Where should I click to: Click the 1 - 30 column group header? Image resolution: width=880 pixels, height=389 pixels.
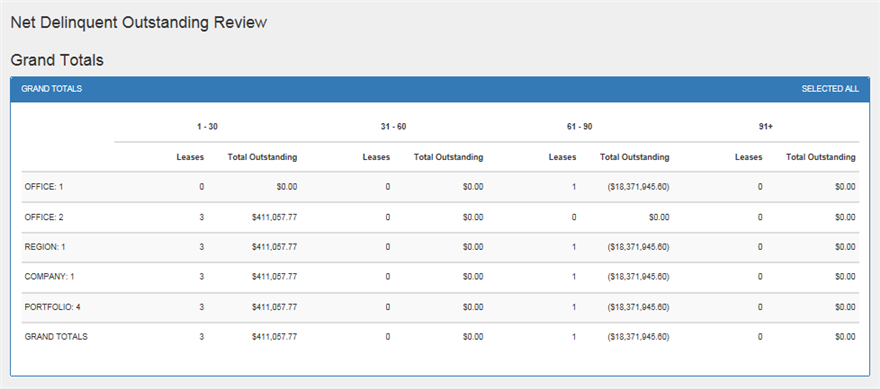pos(207,127)
